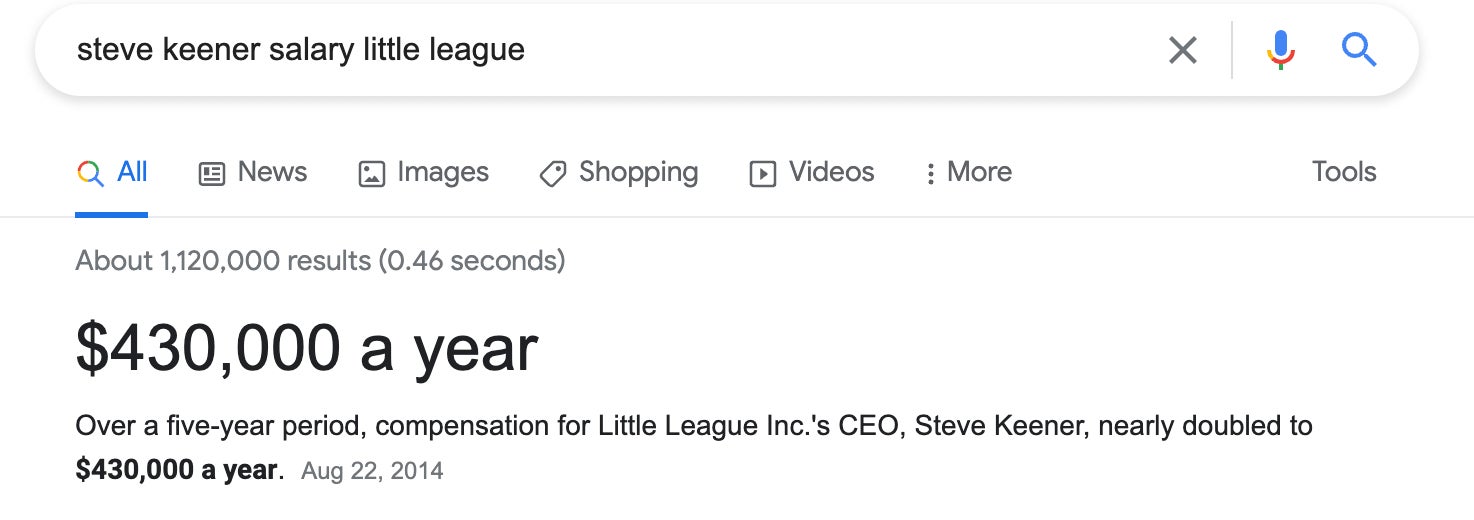Switch to the Images tab
Viewport: 1474px width, 520px height.
click(443, 172)
